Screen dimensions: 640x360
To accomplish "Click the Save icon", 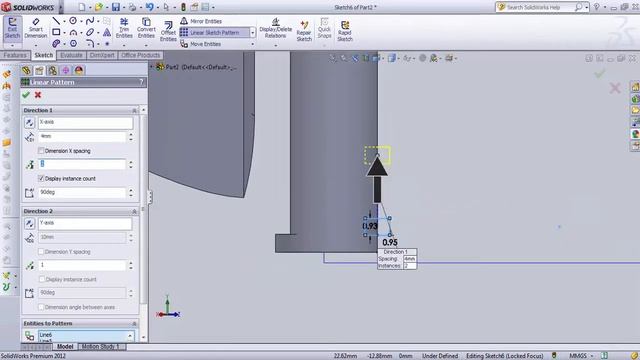I will [116, 7].
